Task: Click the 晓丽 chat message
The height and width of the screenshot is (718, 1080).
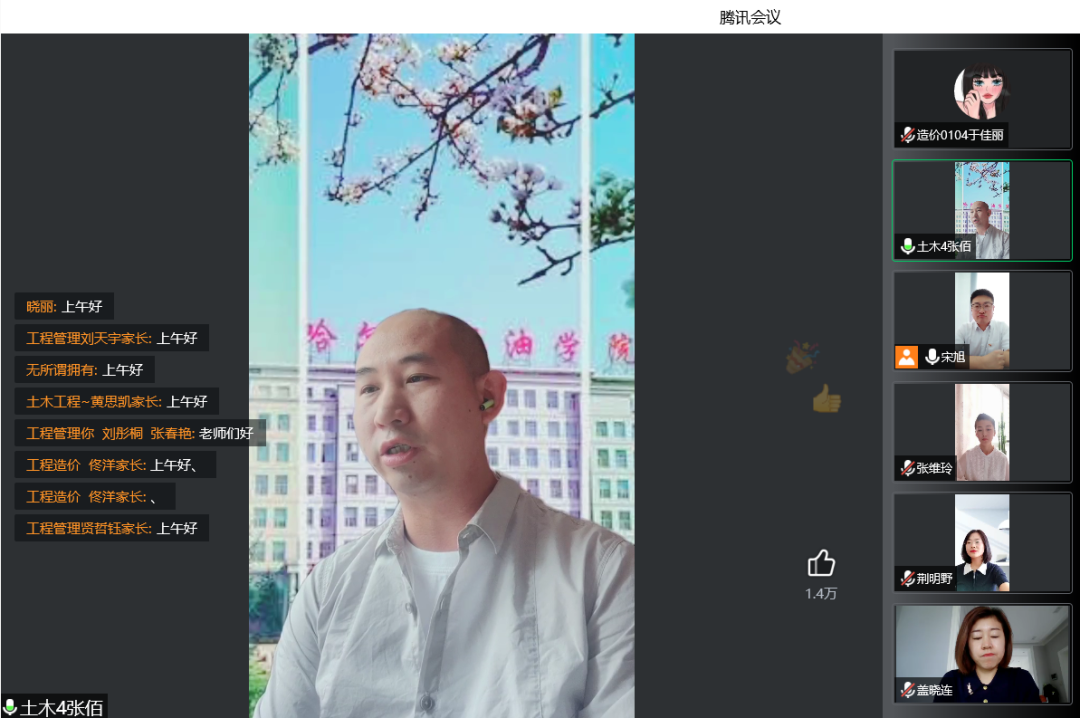Action: (x=64, y=306)
